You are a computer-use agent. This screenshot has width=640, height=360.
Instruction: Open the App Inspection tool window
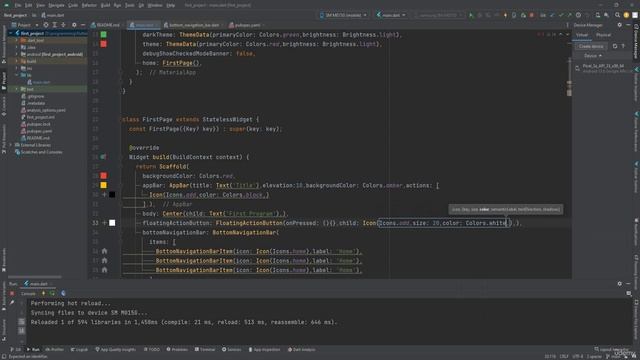[x=264, y=350]
